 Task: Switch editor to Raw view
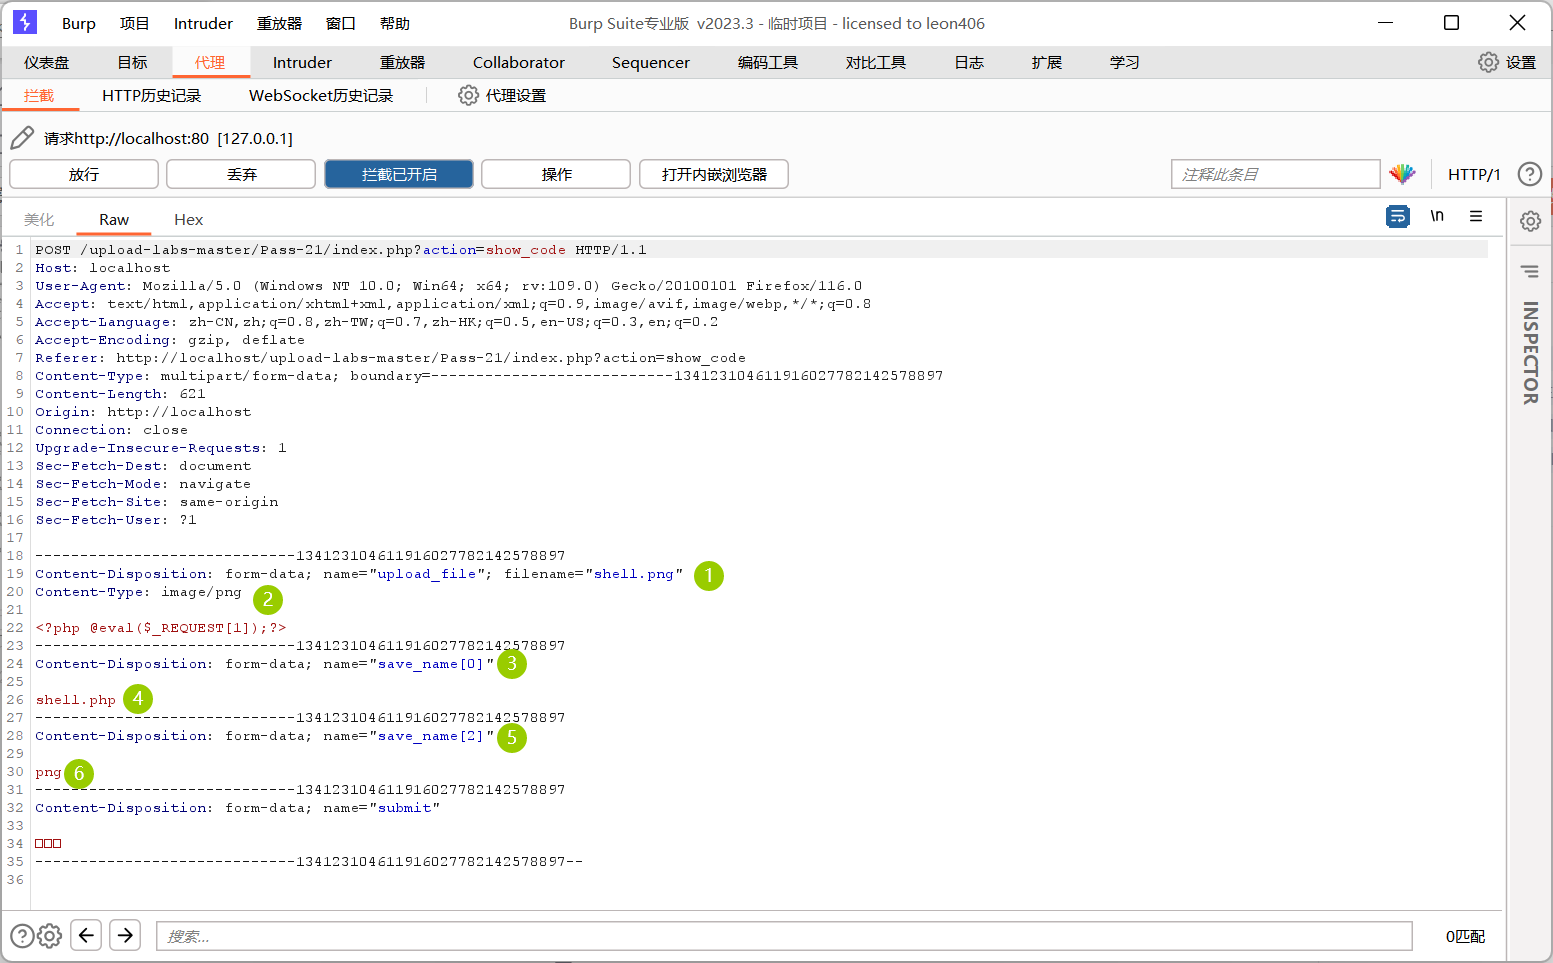coord(114,219)
